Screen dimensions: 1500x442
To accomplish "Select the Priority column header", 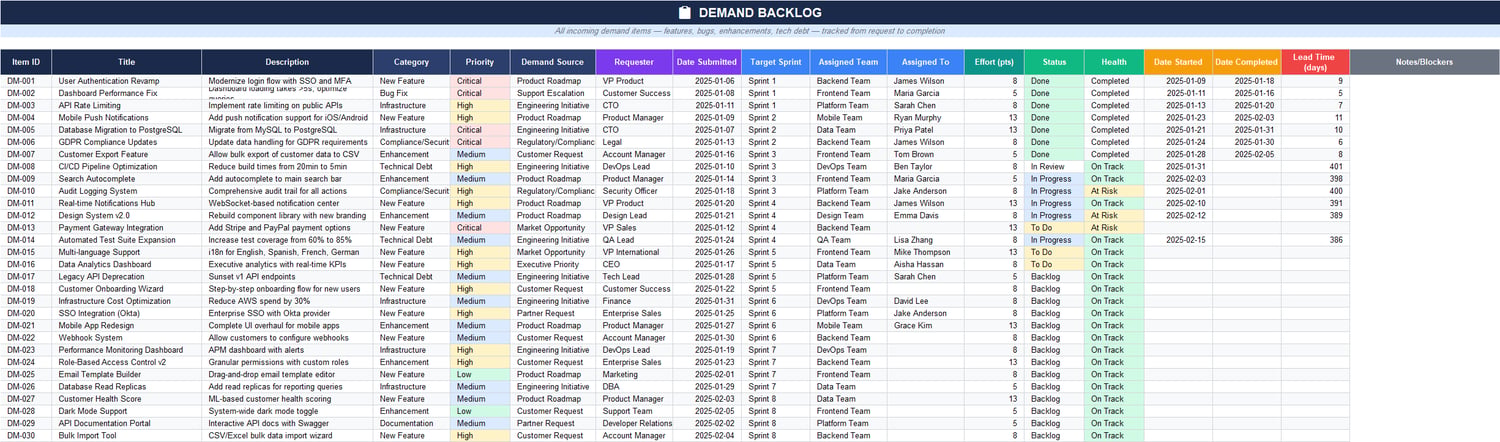I will click(x=480, y=62).
